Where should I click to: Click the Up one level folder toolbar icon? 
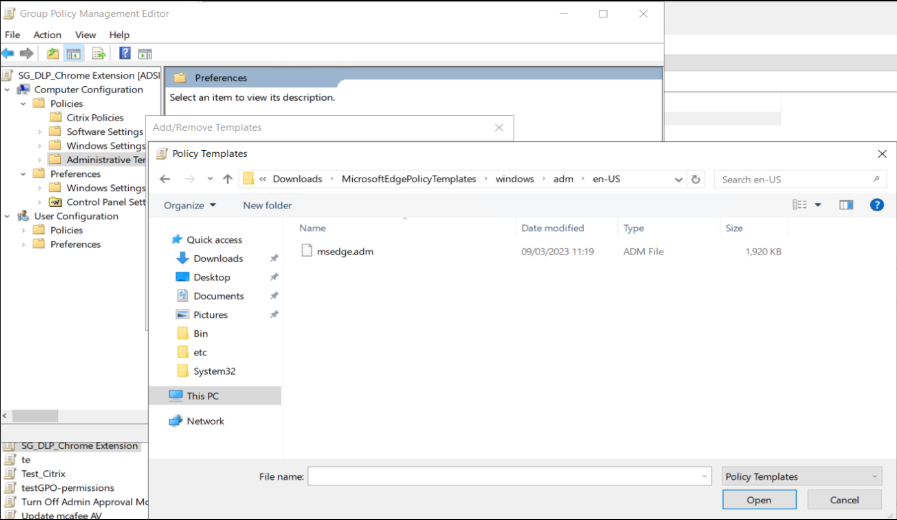pos(53,54)
